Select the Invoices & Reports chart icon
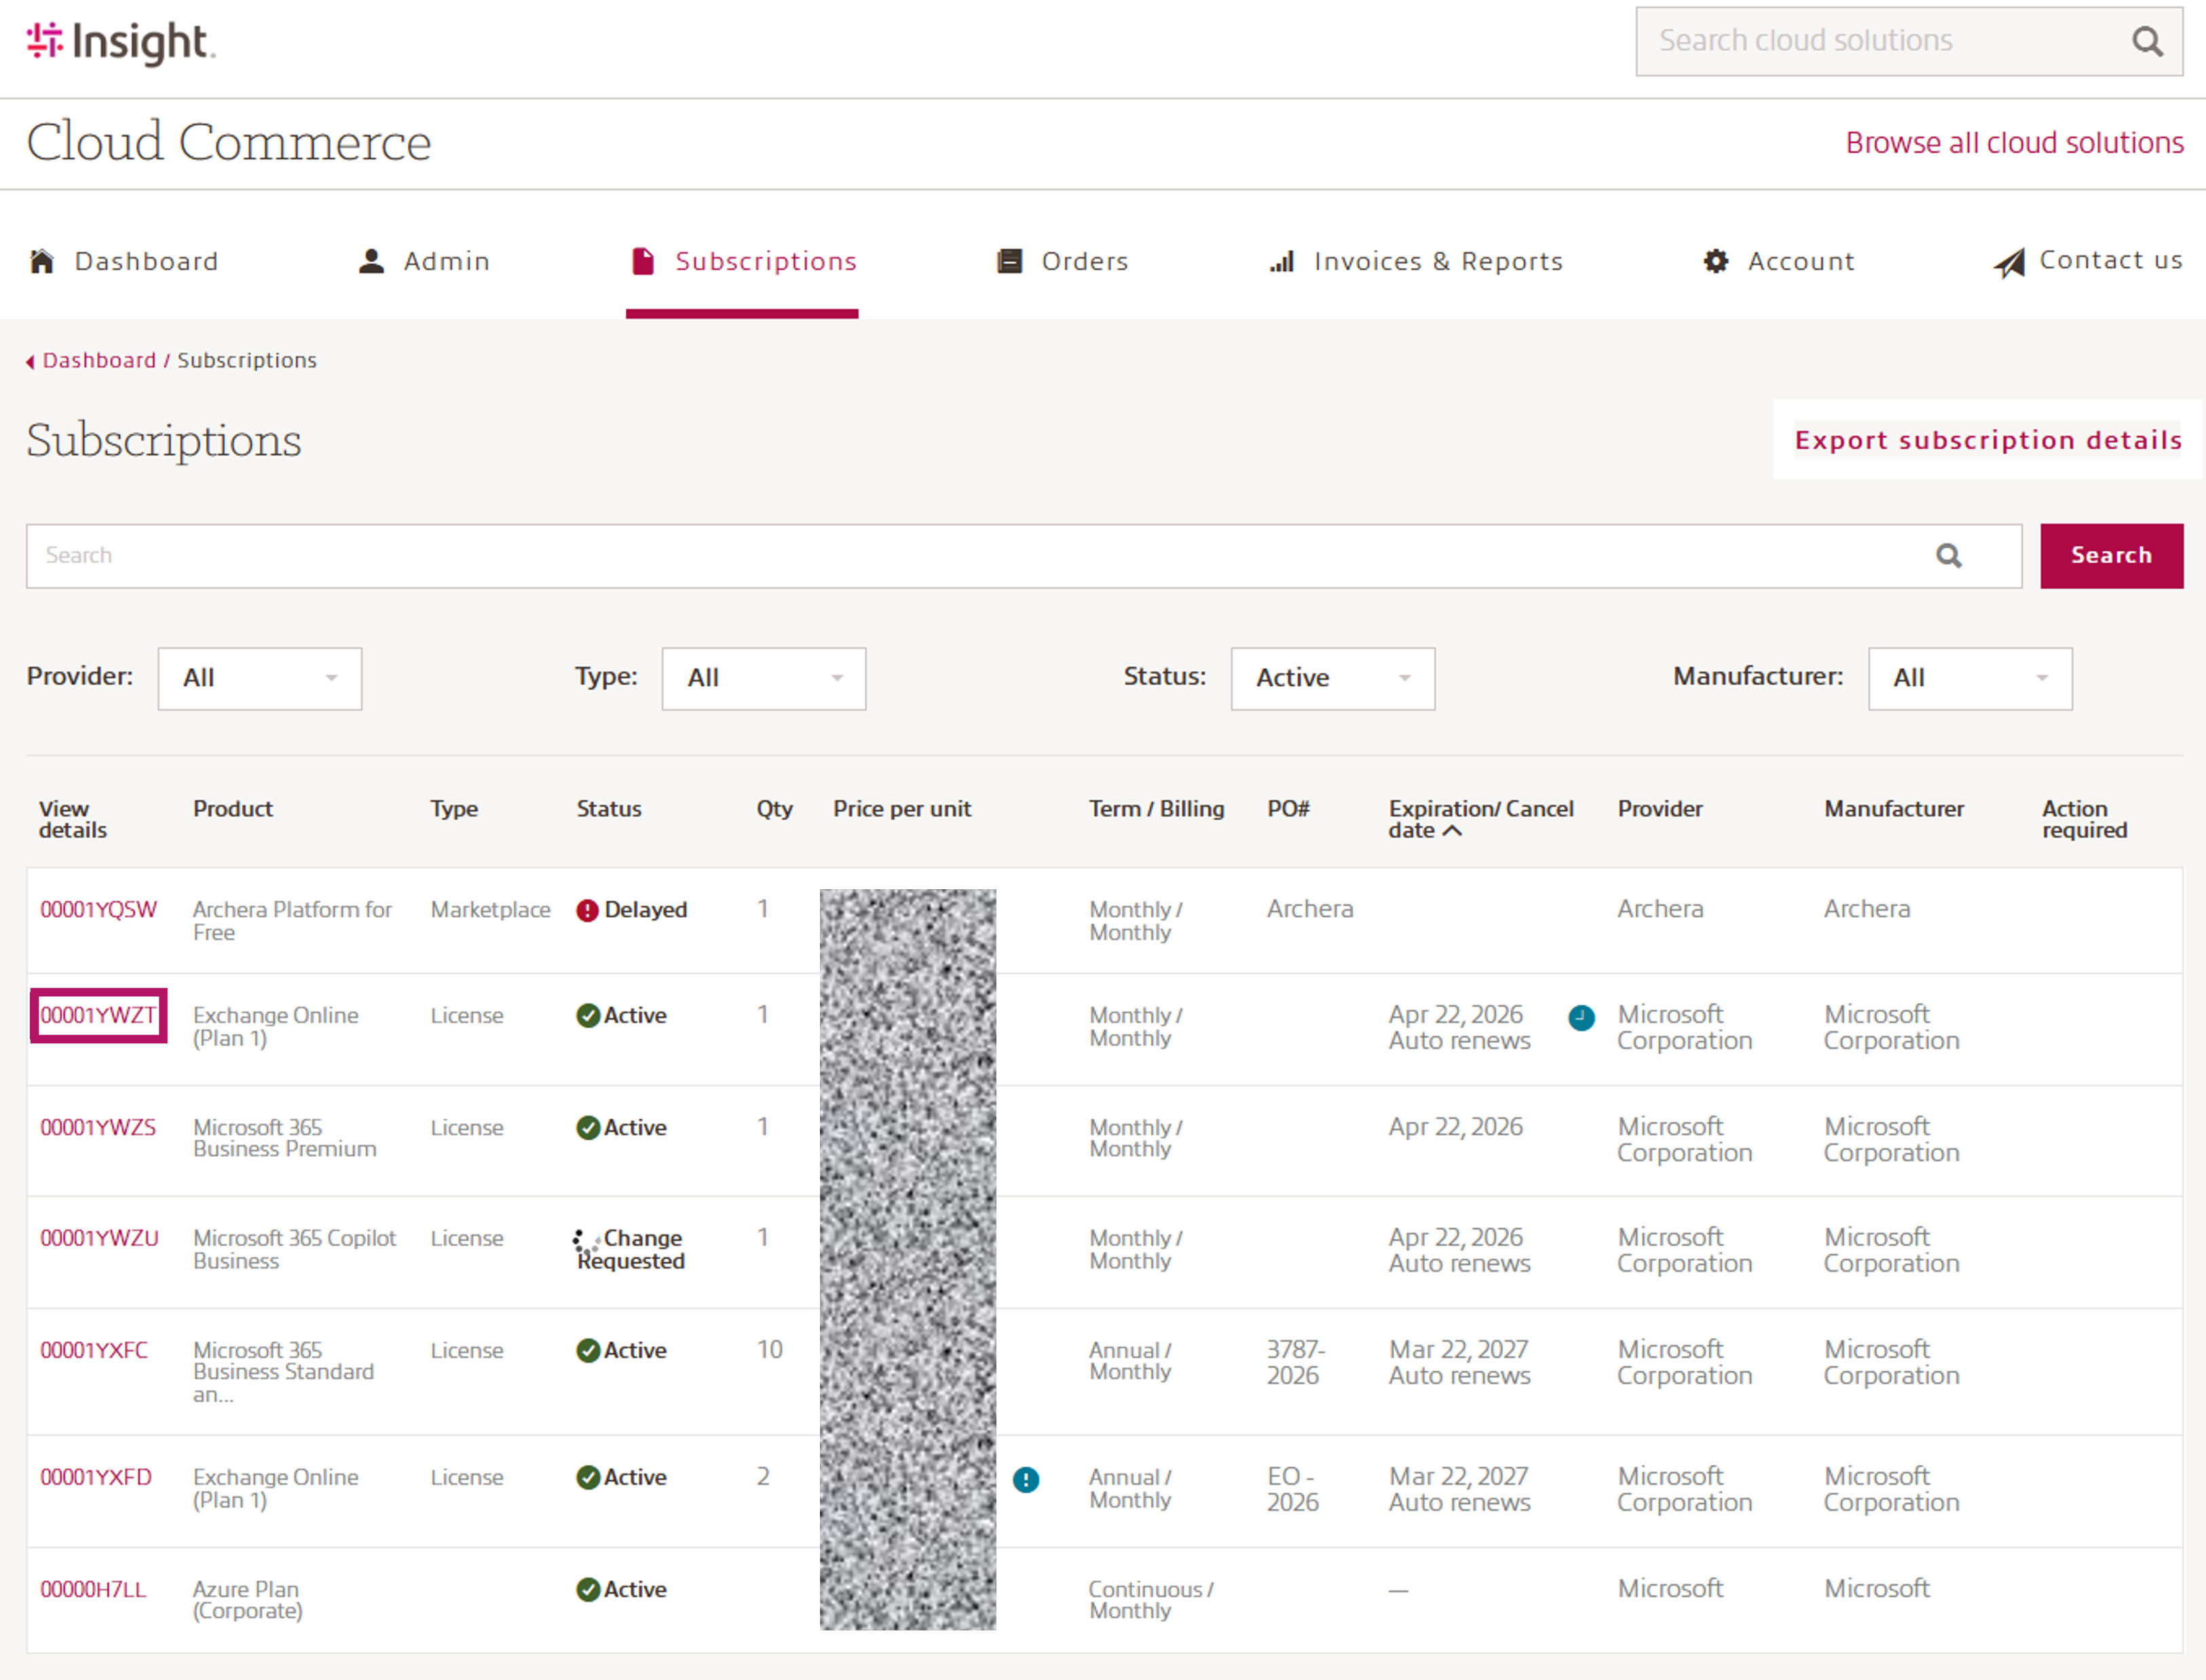Image resolution: width=2206 pixels, height=1680 pixels. [1283, 261]
